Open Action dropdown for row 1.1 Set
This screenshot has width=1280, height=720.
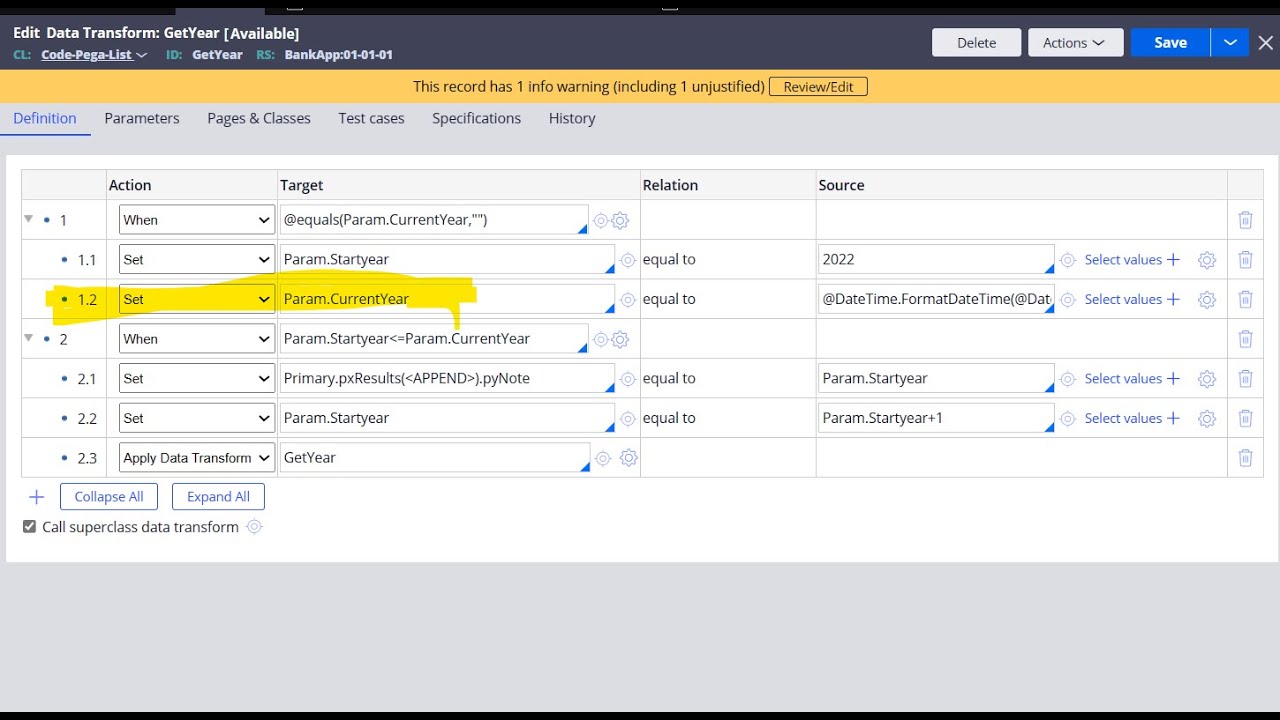tap(197, 260)
